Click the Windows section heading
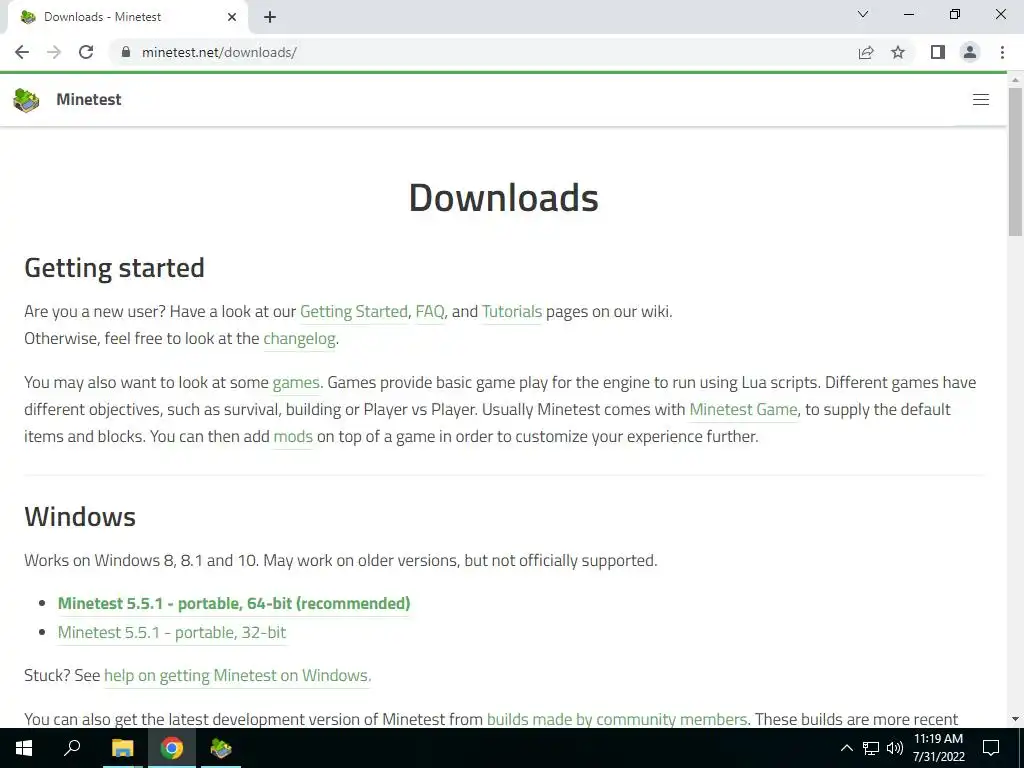The width and height of the screenshot is (1024, 768). coord(80,517)
